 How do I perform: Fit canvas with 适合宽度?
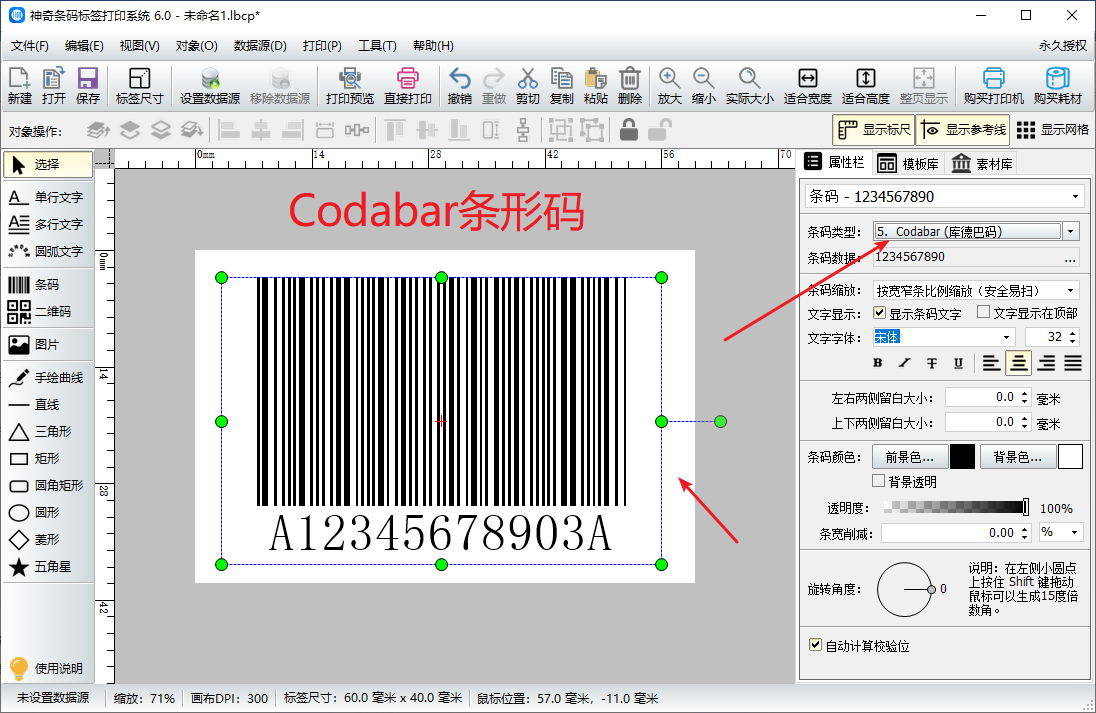pos(807,86)
